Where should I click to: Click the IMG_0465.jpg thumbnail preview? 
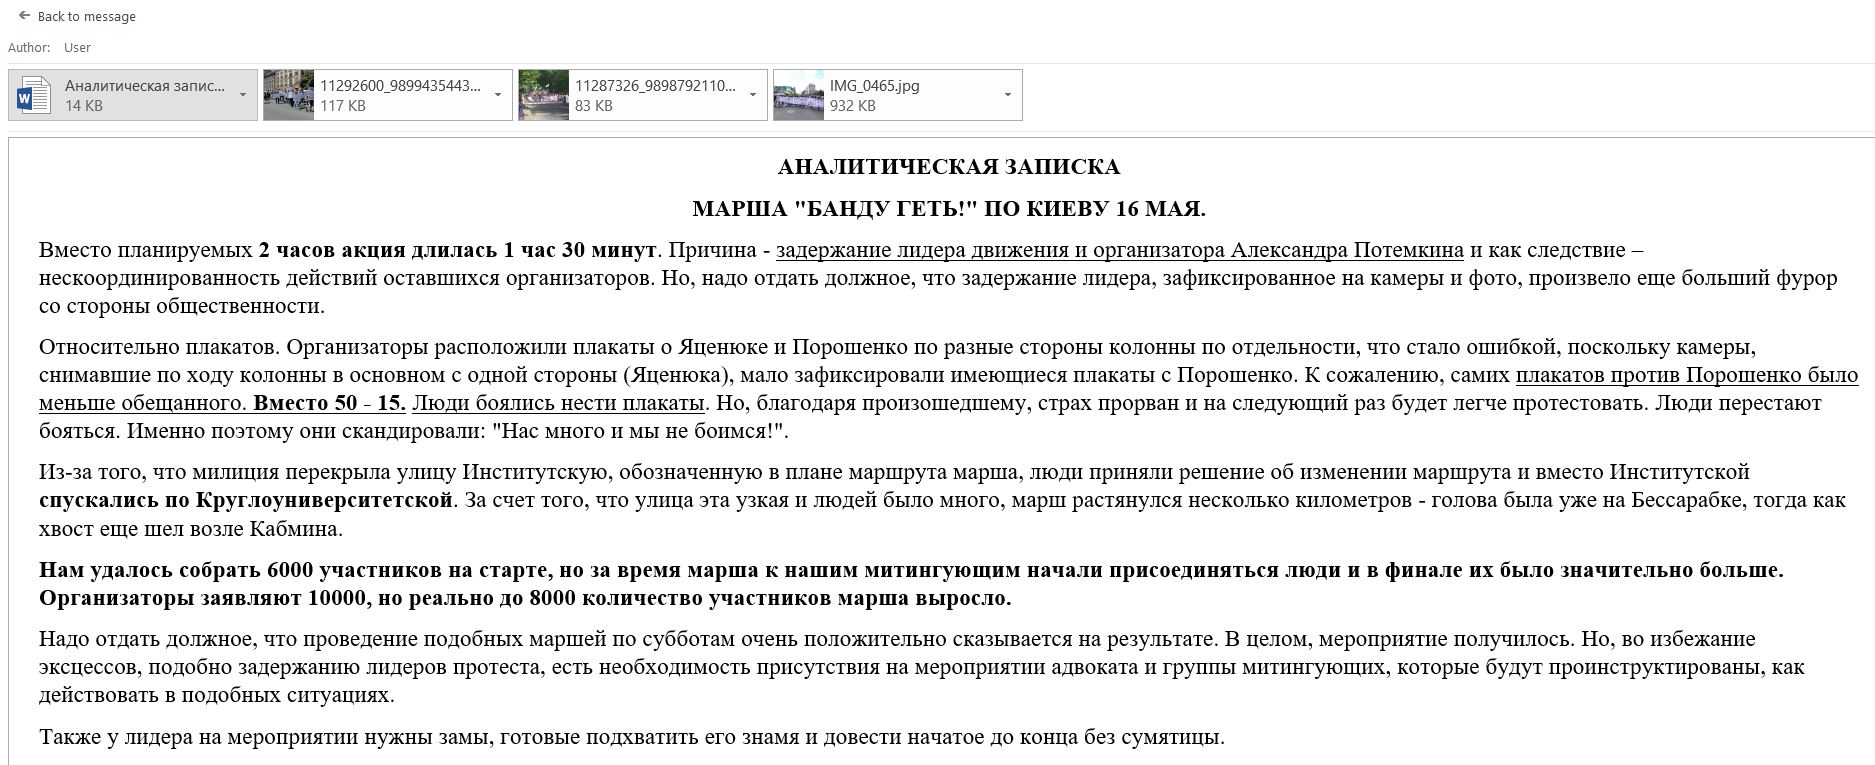pyautogui.click(x=799, y=95)
